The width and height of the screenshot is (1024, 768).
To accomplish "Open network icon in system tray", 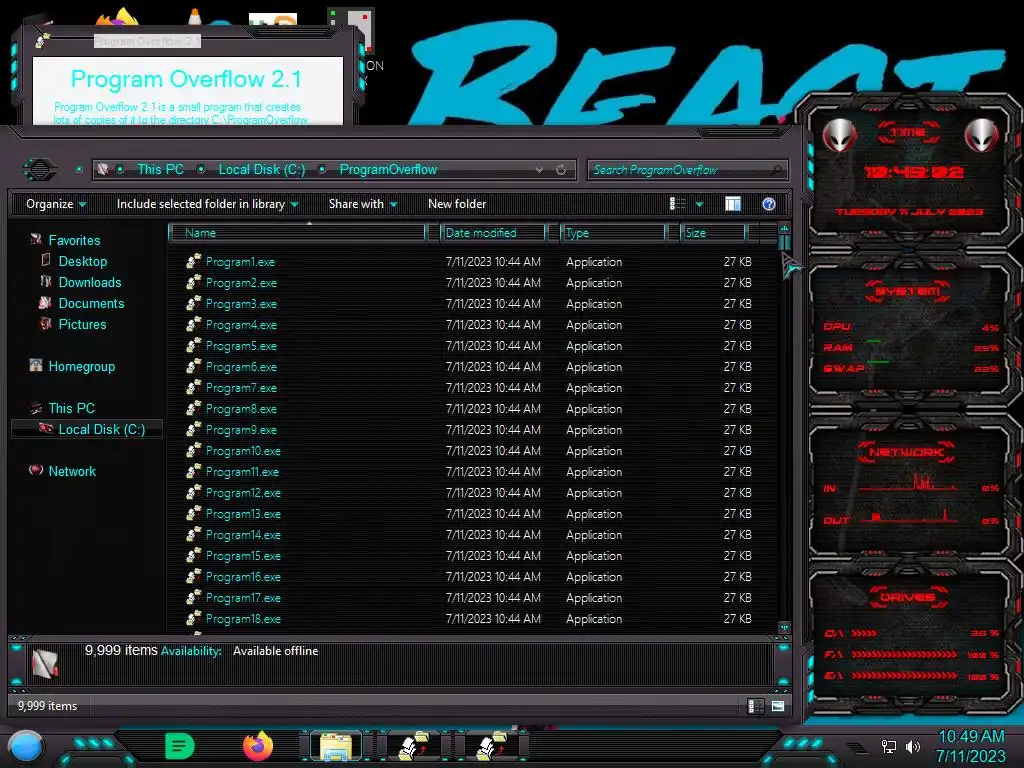I will tap(889, 746).
